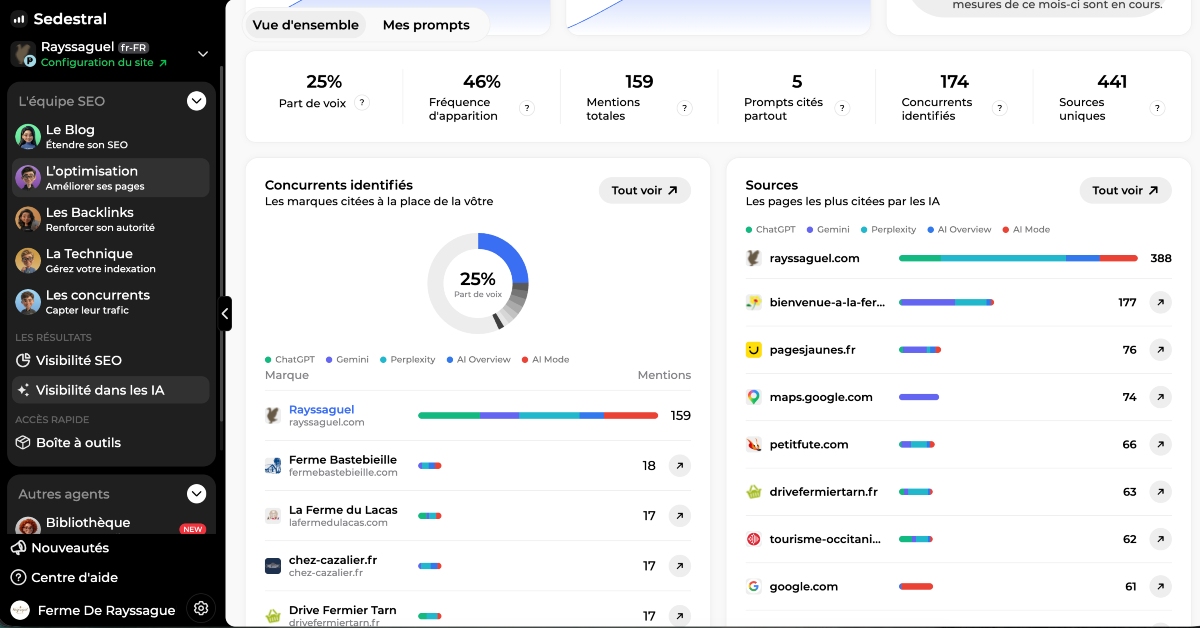Collapse the Autres agents section
The height and width of the screenshot is (628, 1200).
[197, 494]
